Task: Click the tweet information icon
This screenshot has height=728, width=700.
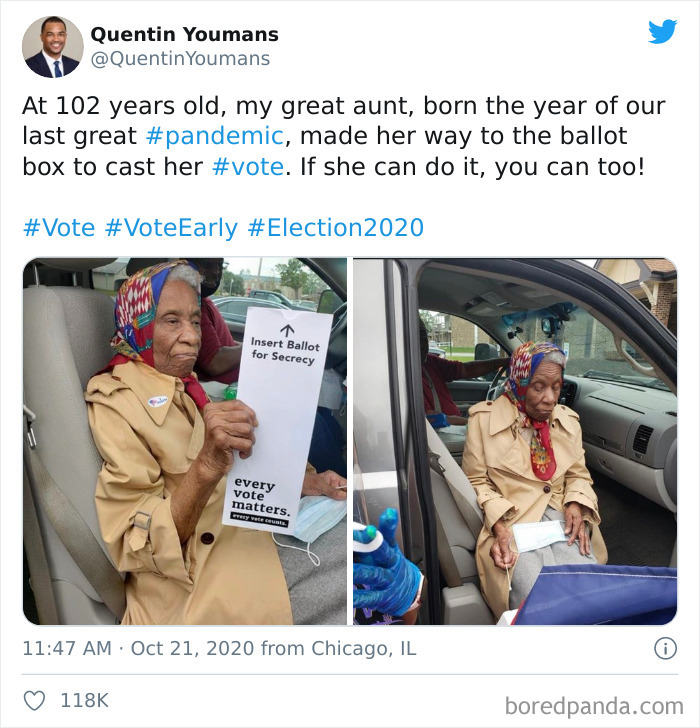Action: [665, 648]
